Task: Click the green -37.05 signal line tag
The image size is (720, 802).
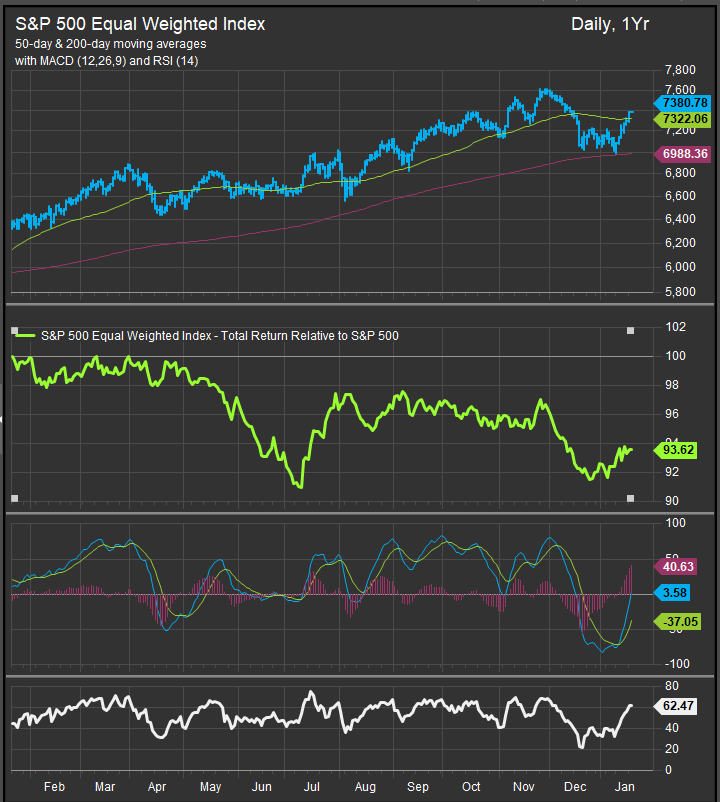Action: coord(678,622)
